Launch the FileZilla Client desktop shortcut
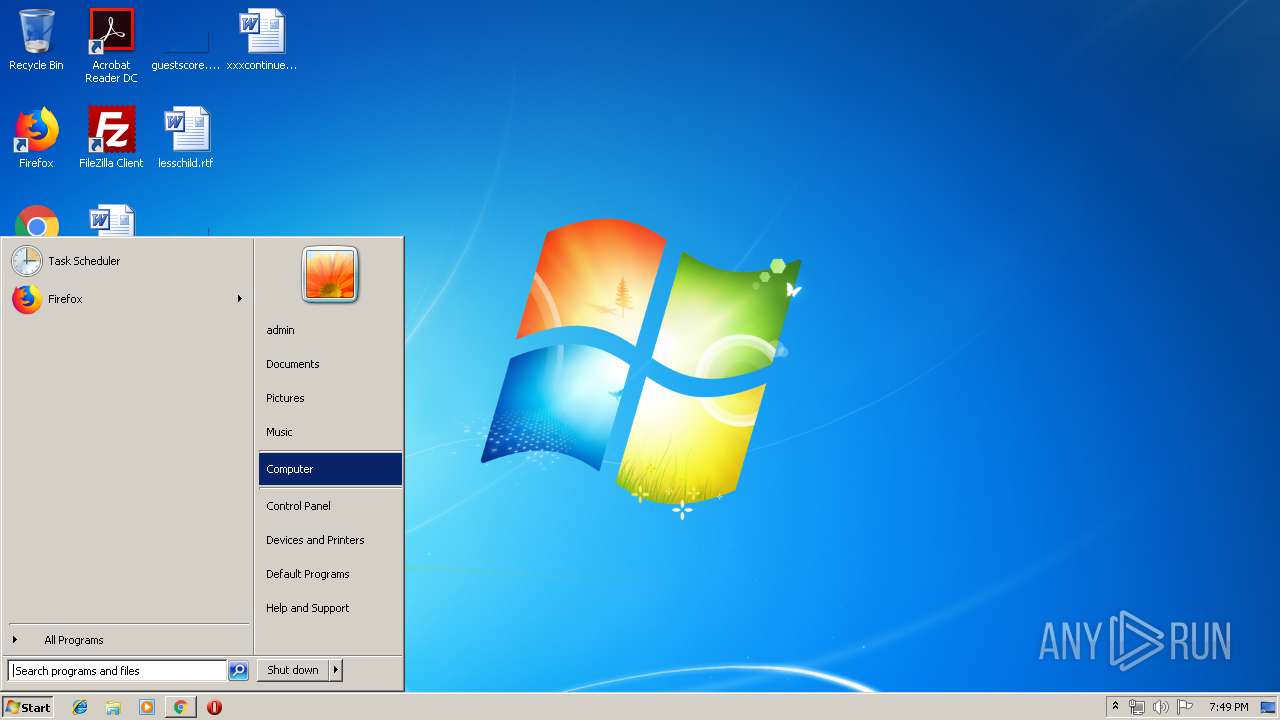The width and height of the screenshot is (1280, 720). coord(111,138)
